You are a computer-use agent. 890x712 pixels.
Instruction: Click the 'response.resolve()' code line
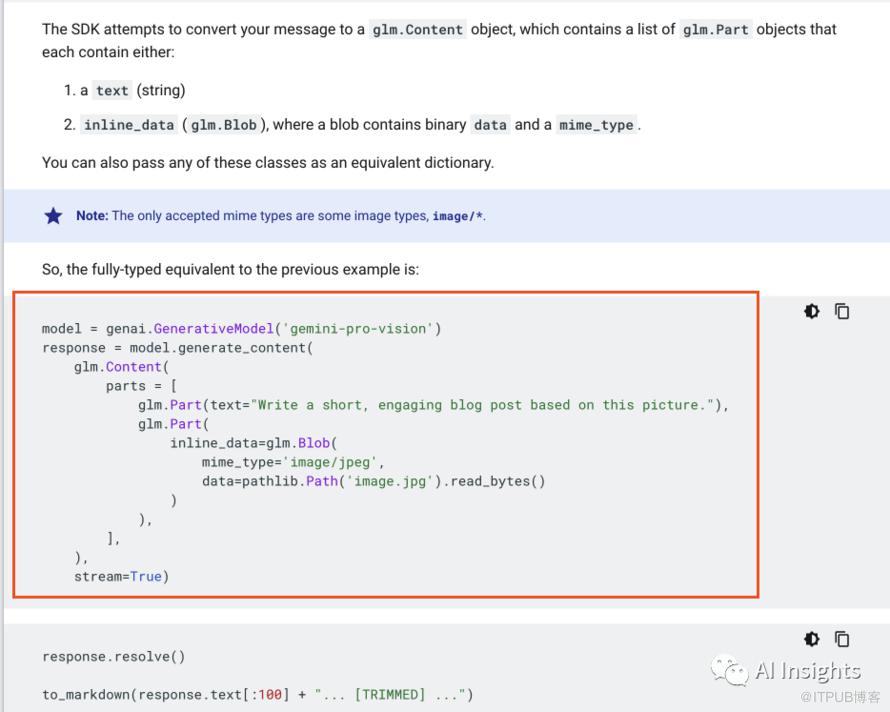[x=114, y=657]
